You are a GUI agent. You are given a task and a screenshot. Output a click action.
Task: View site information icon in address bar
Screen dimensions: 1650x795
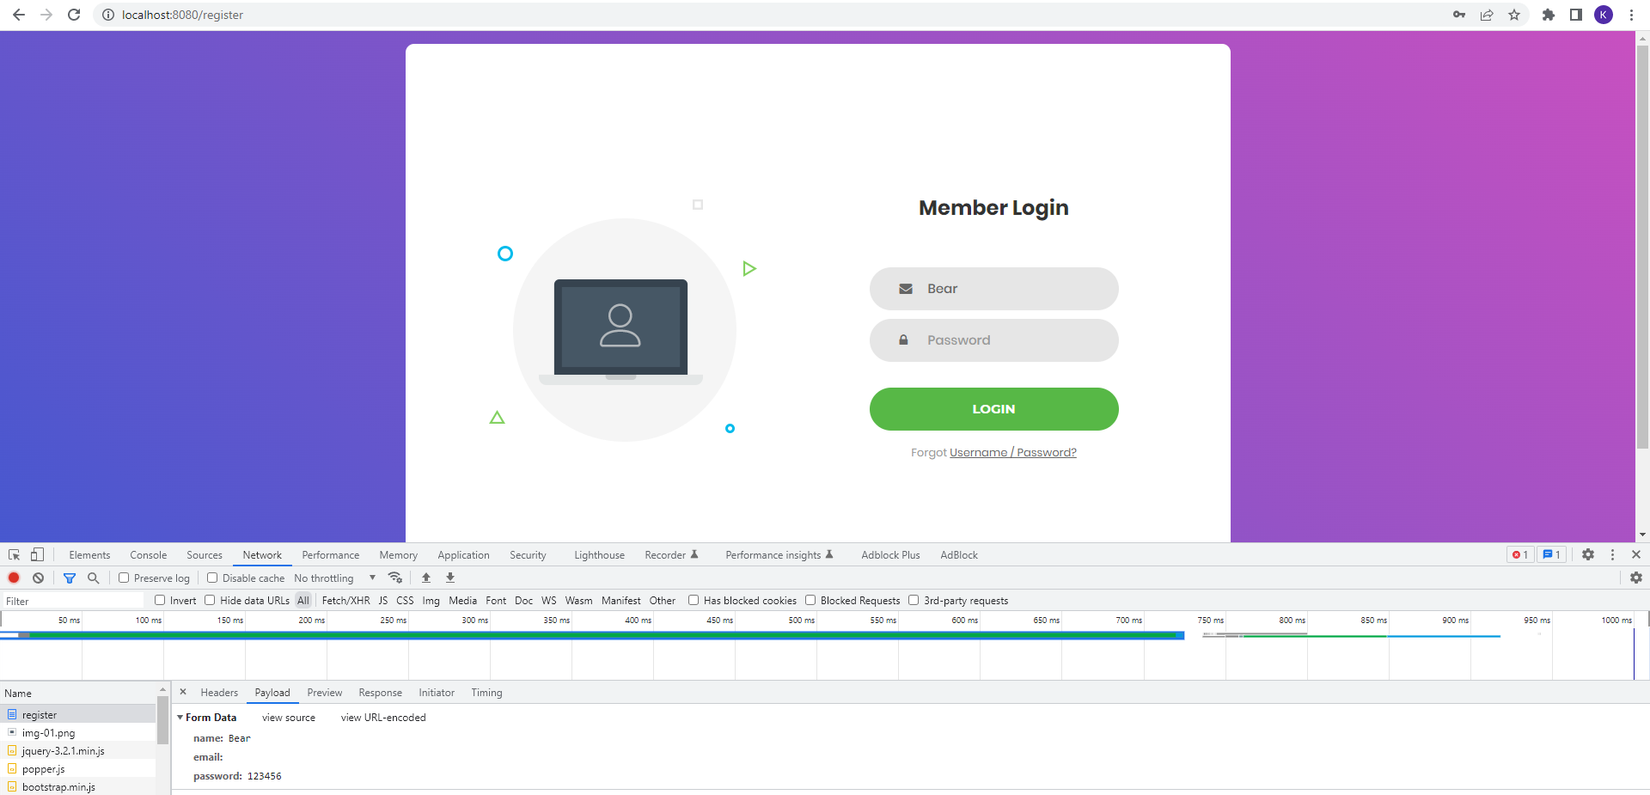tap(108, 15)
